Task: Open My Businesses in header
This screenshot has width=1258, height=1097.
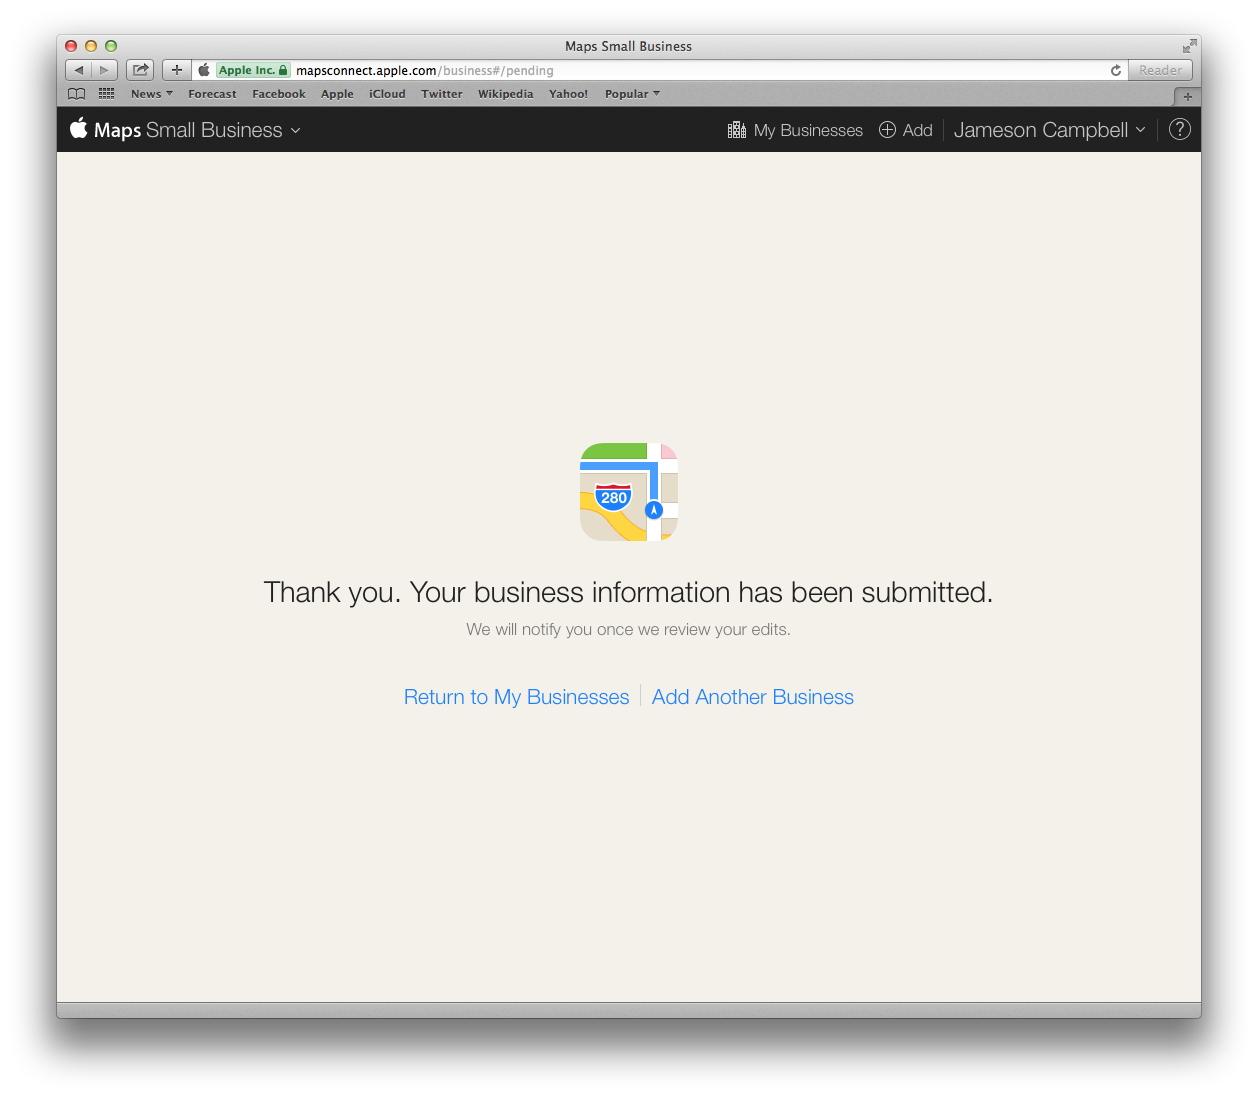Action: tap(795, 130)
